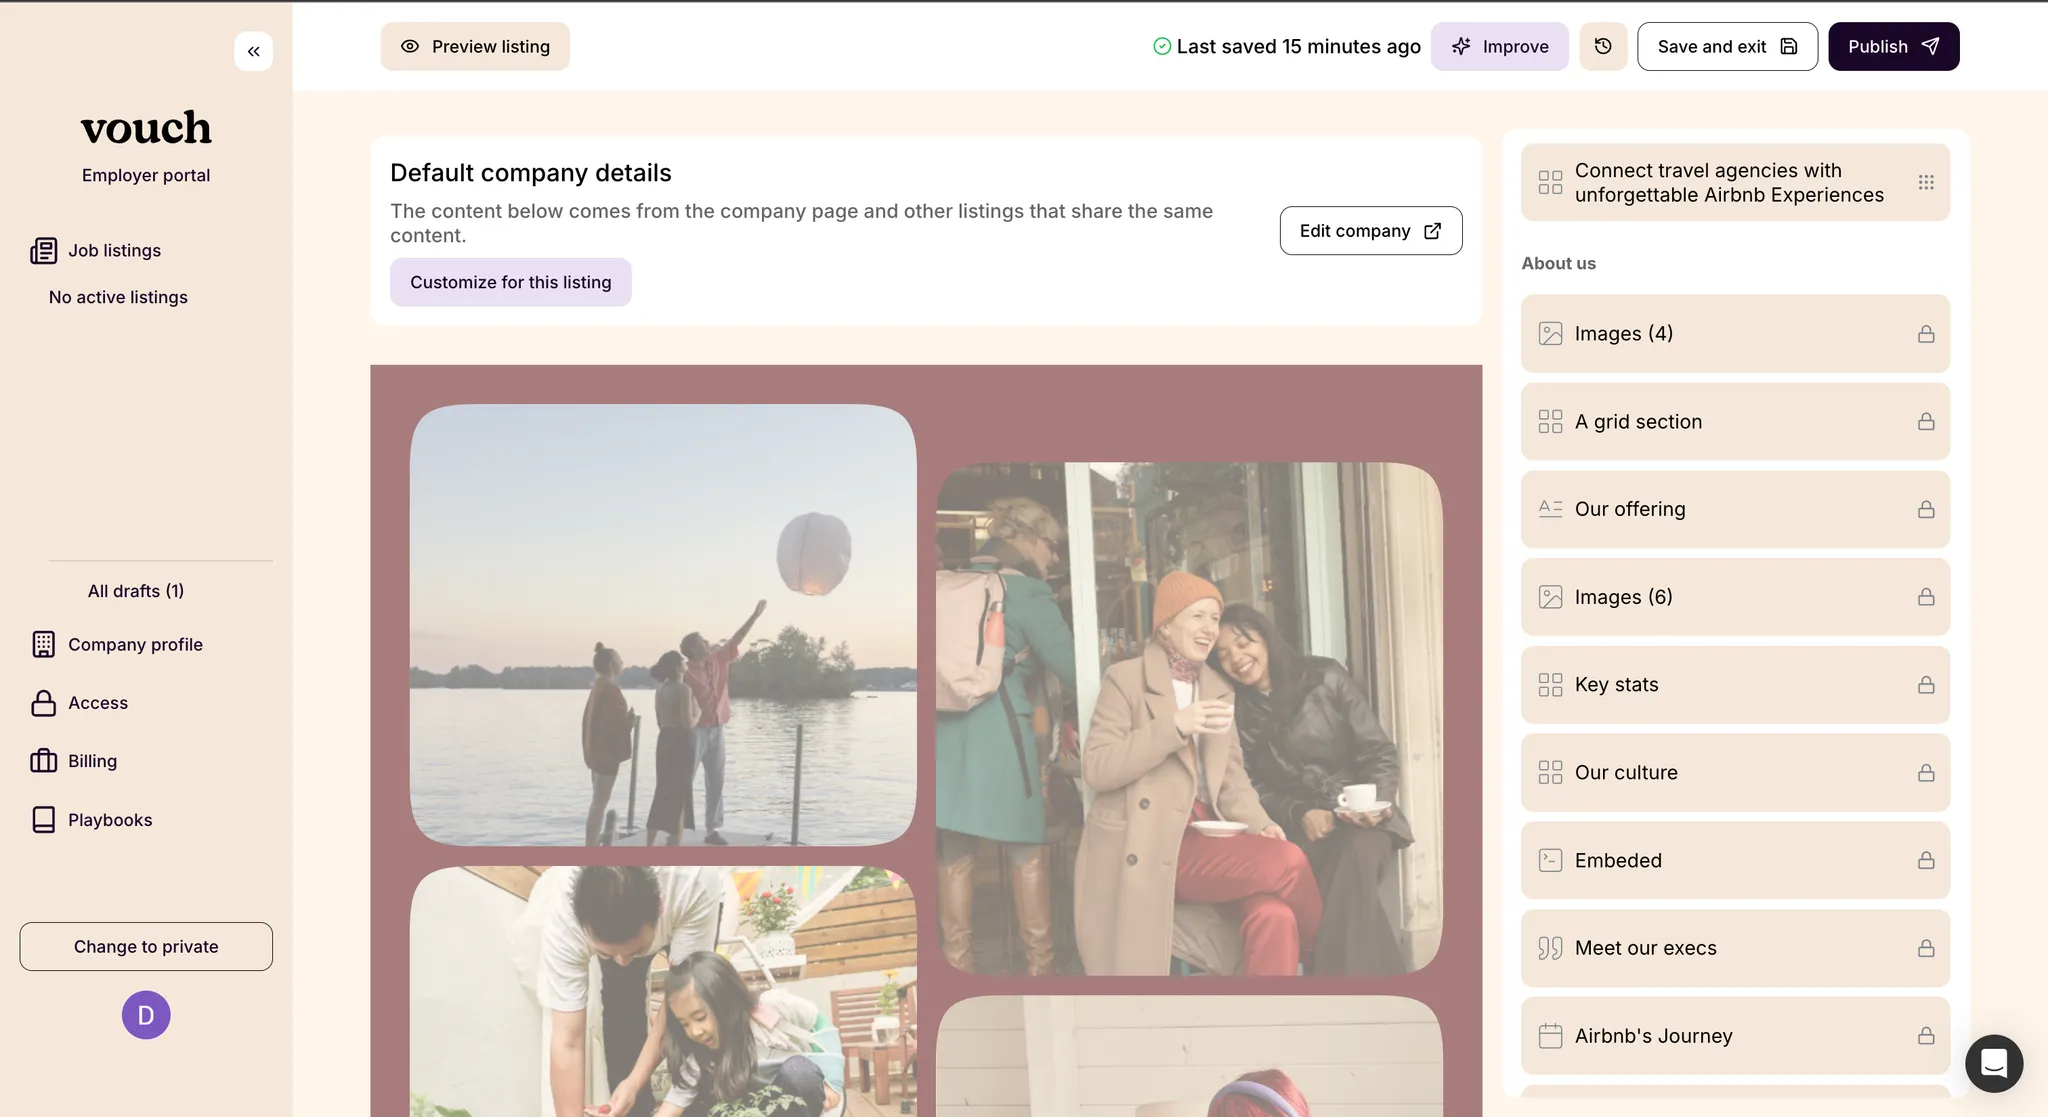Click the embed icon on Embeded row
The width and height of the screenshot is (2048, 1117).
1550,860
